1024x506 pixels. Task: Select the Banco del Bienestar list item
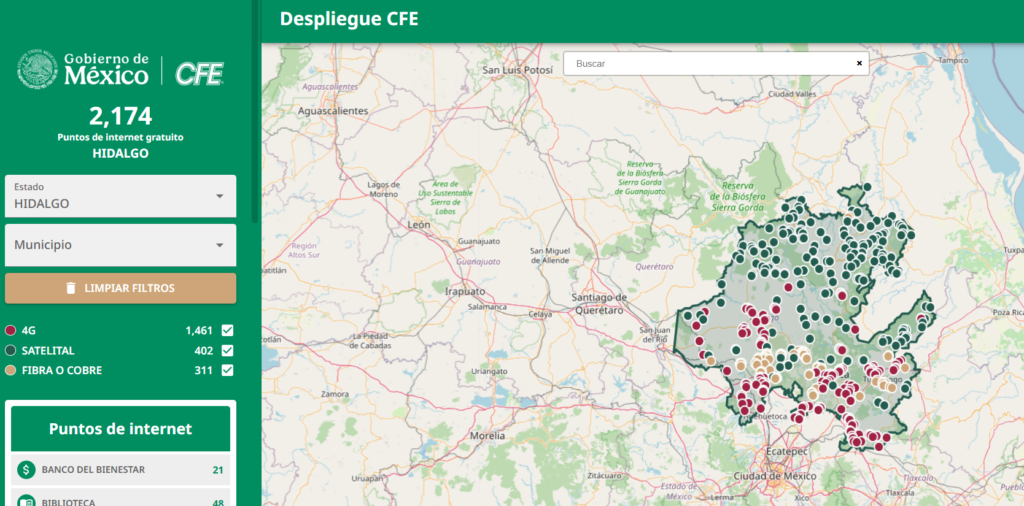click(120, 470)
